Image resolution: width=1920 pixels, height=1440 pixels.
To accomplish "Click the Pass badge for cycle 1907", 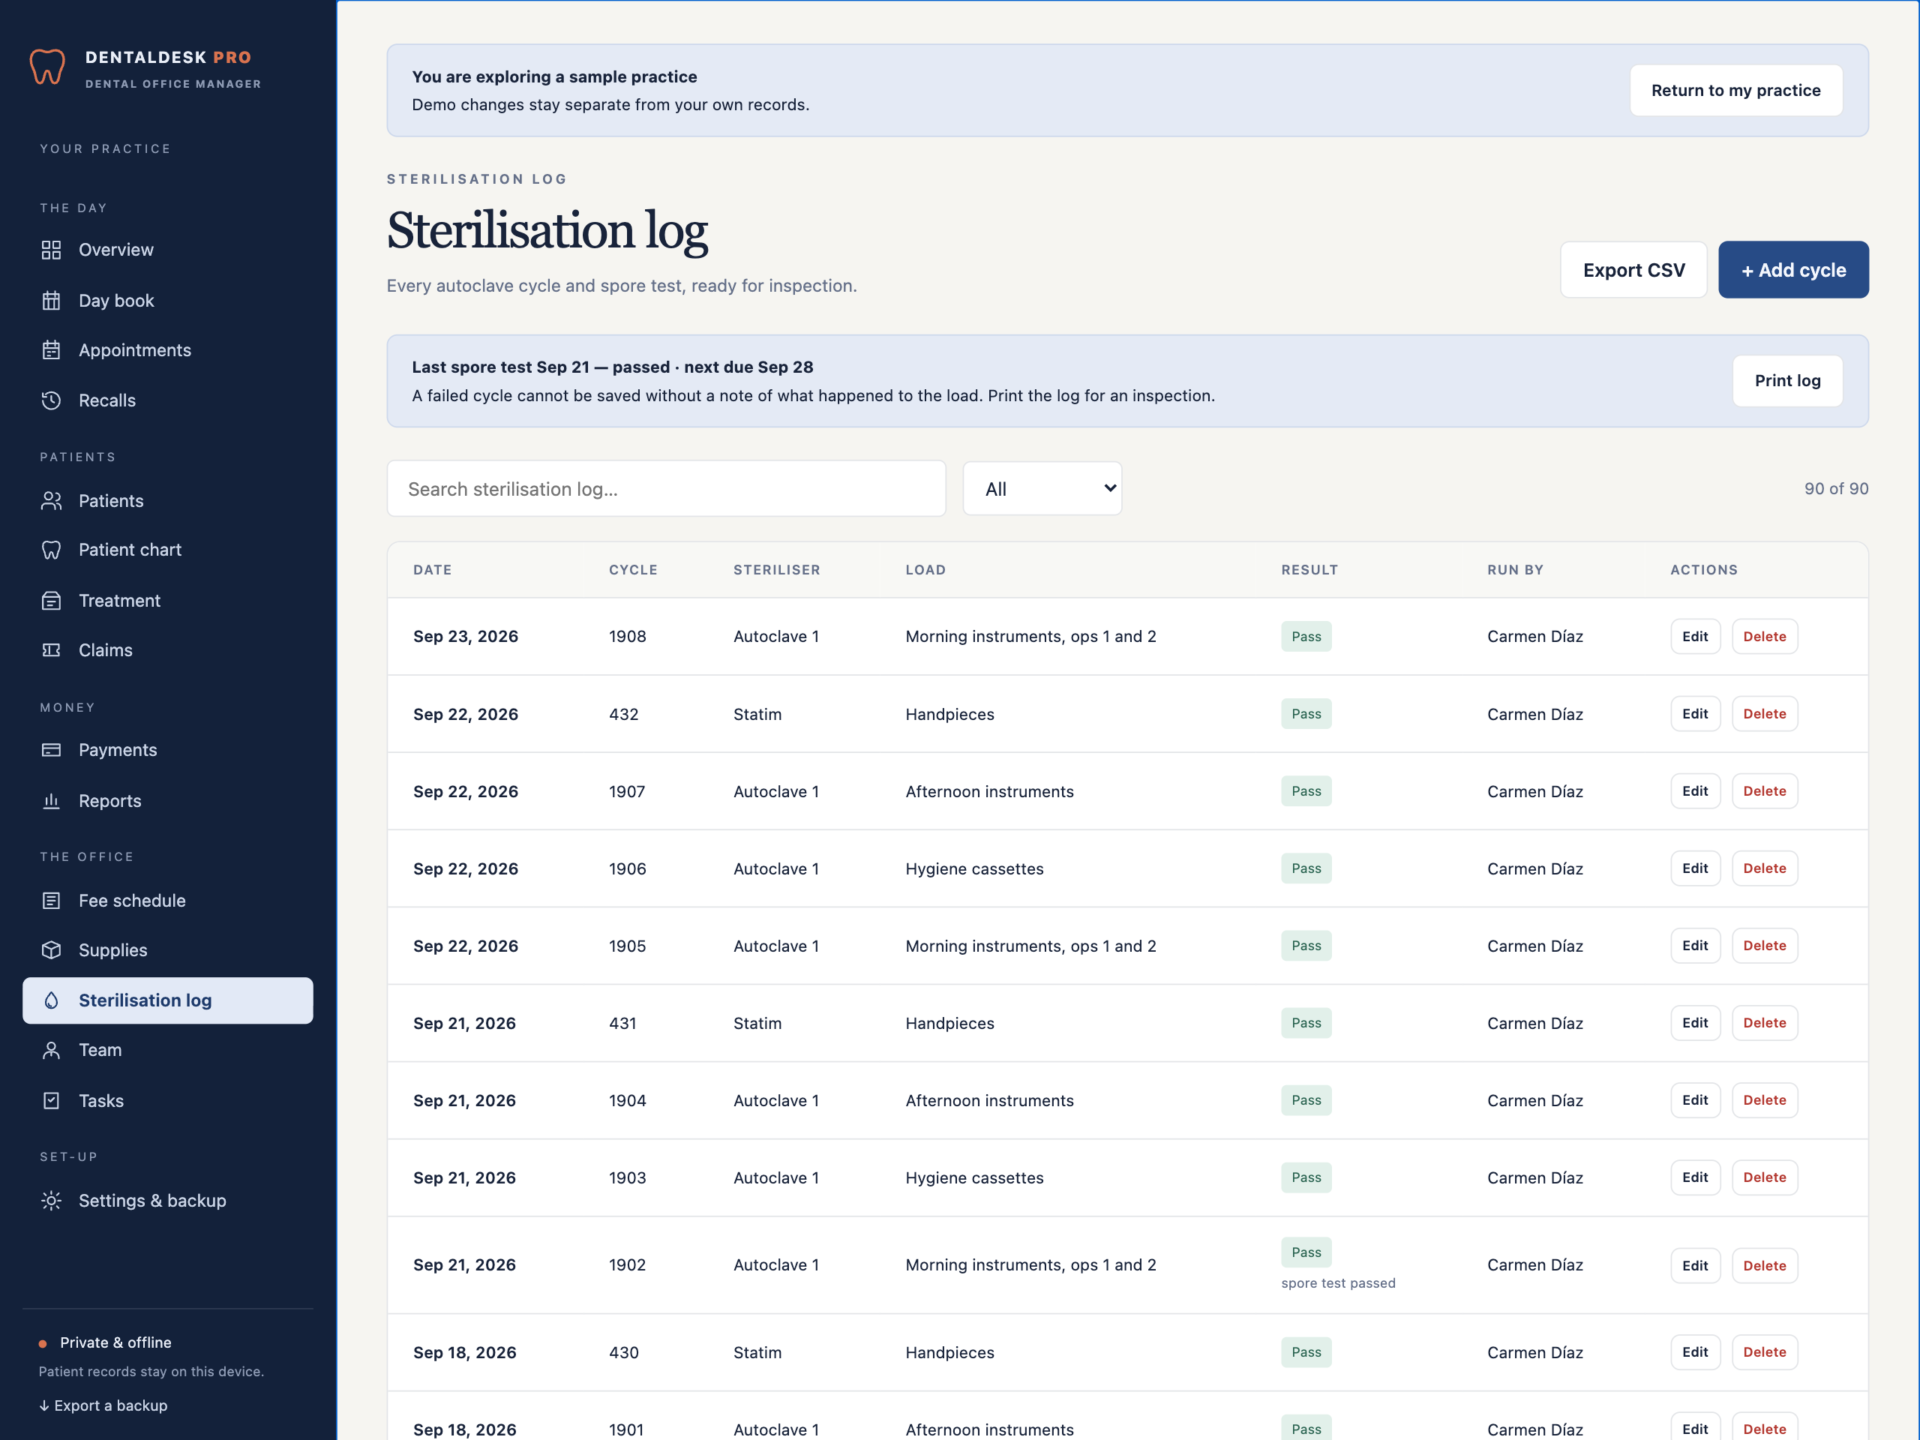I will pyautogui.click(x=1306, y=791).
